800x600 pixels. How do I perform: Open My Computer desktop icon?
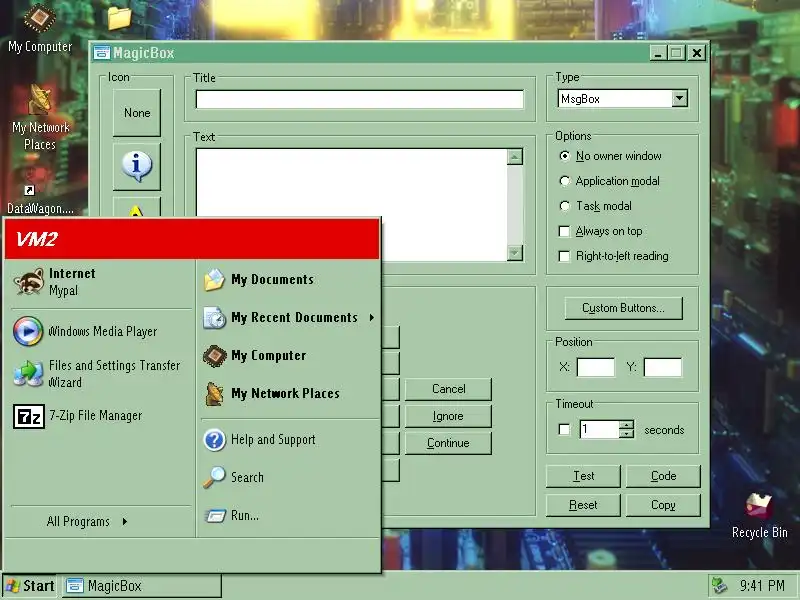(40, 29)
